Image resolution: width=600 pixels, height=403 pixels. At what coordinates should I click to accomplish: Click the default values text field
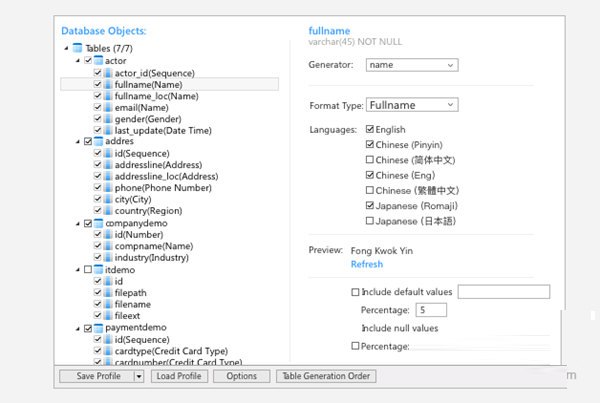(504, 292)
